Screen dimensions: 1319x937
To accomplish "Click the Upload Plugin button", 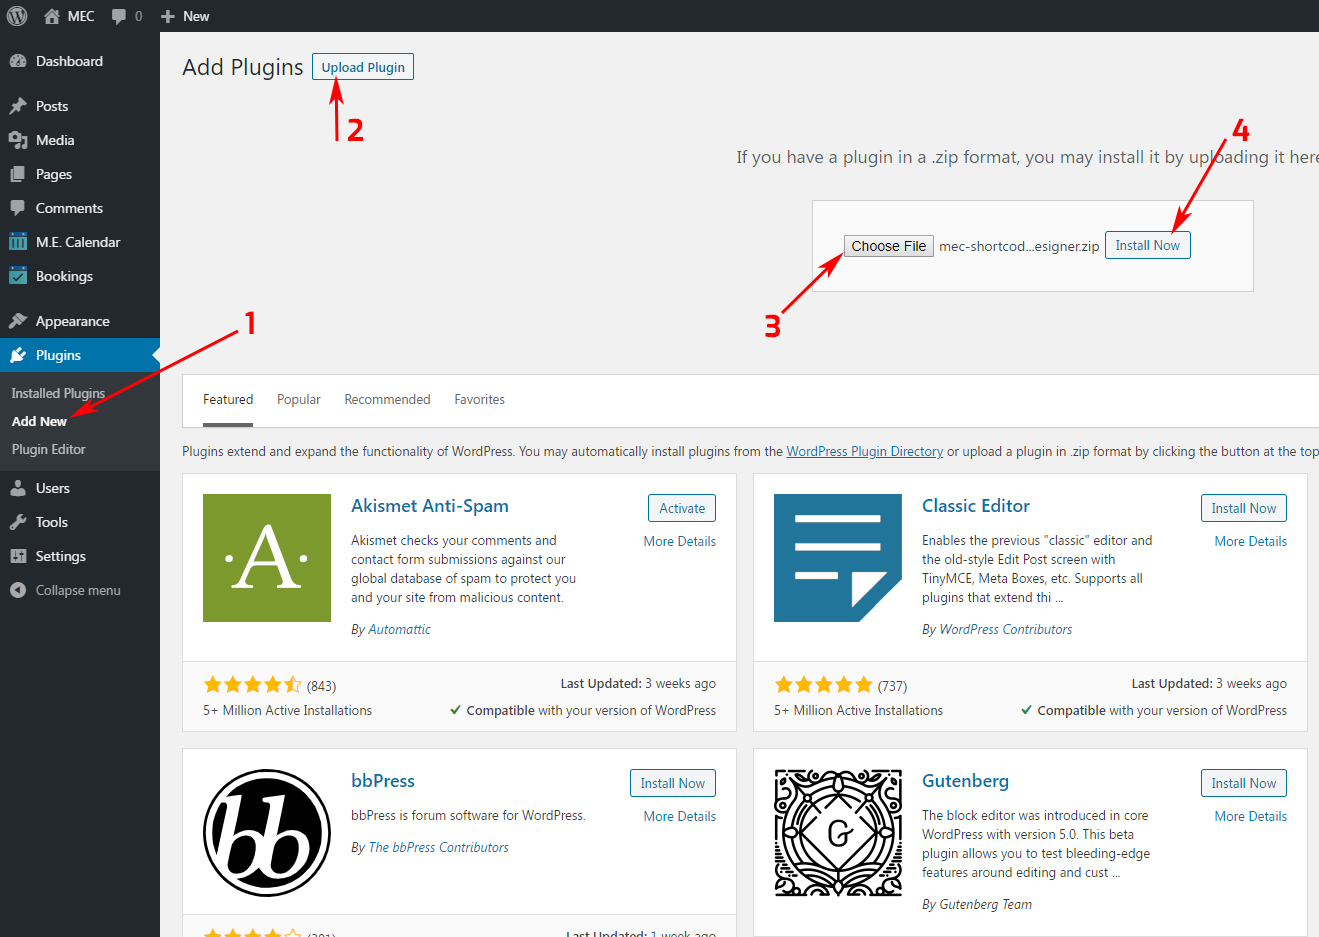I will pos(363,67).
